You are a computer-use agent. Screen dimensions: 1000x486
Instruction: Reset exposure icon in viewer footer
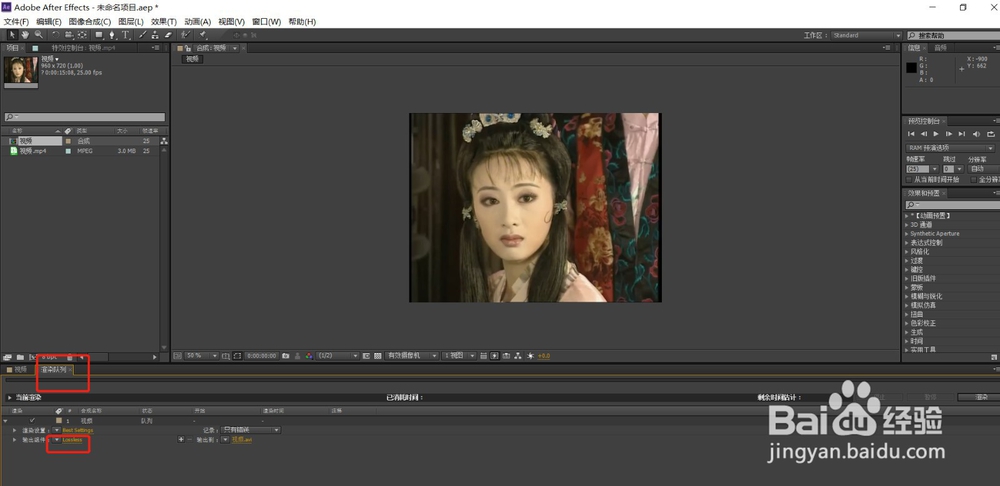(x=530, y=356)
